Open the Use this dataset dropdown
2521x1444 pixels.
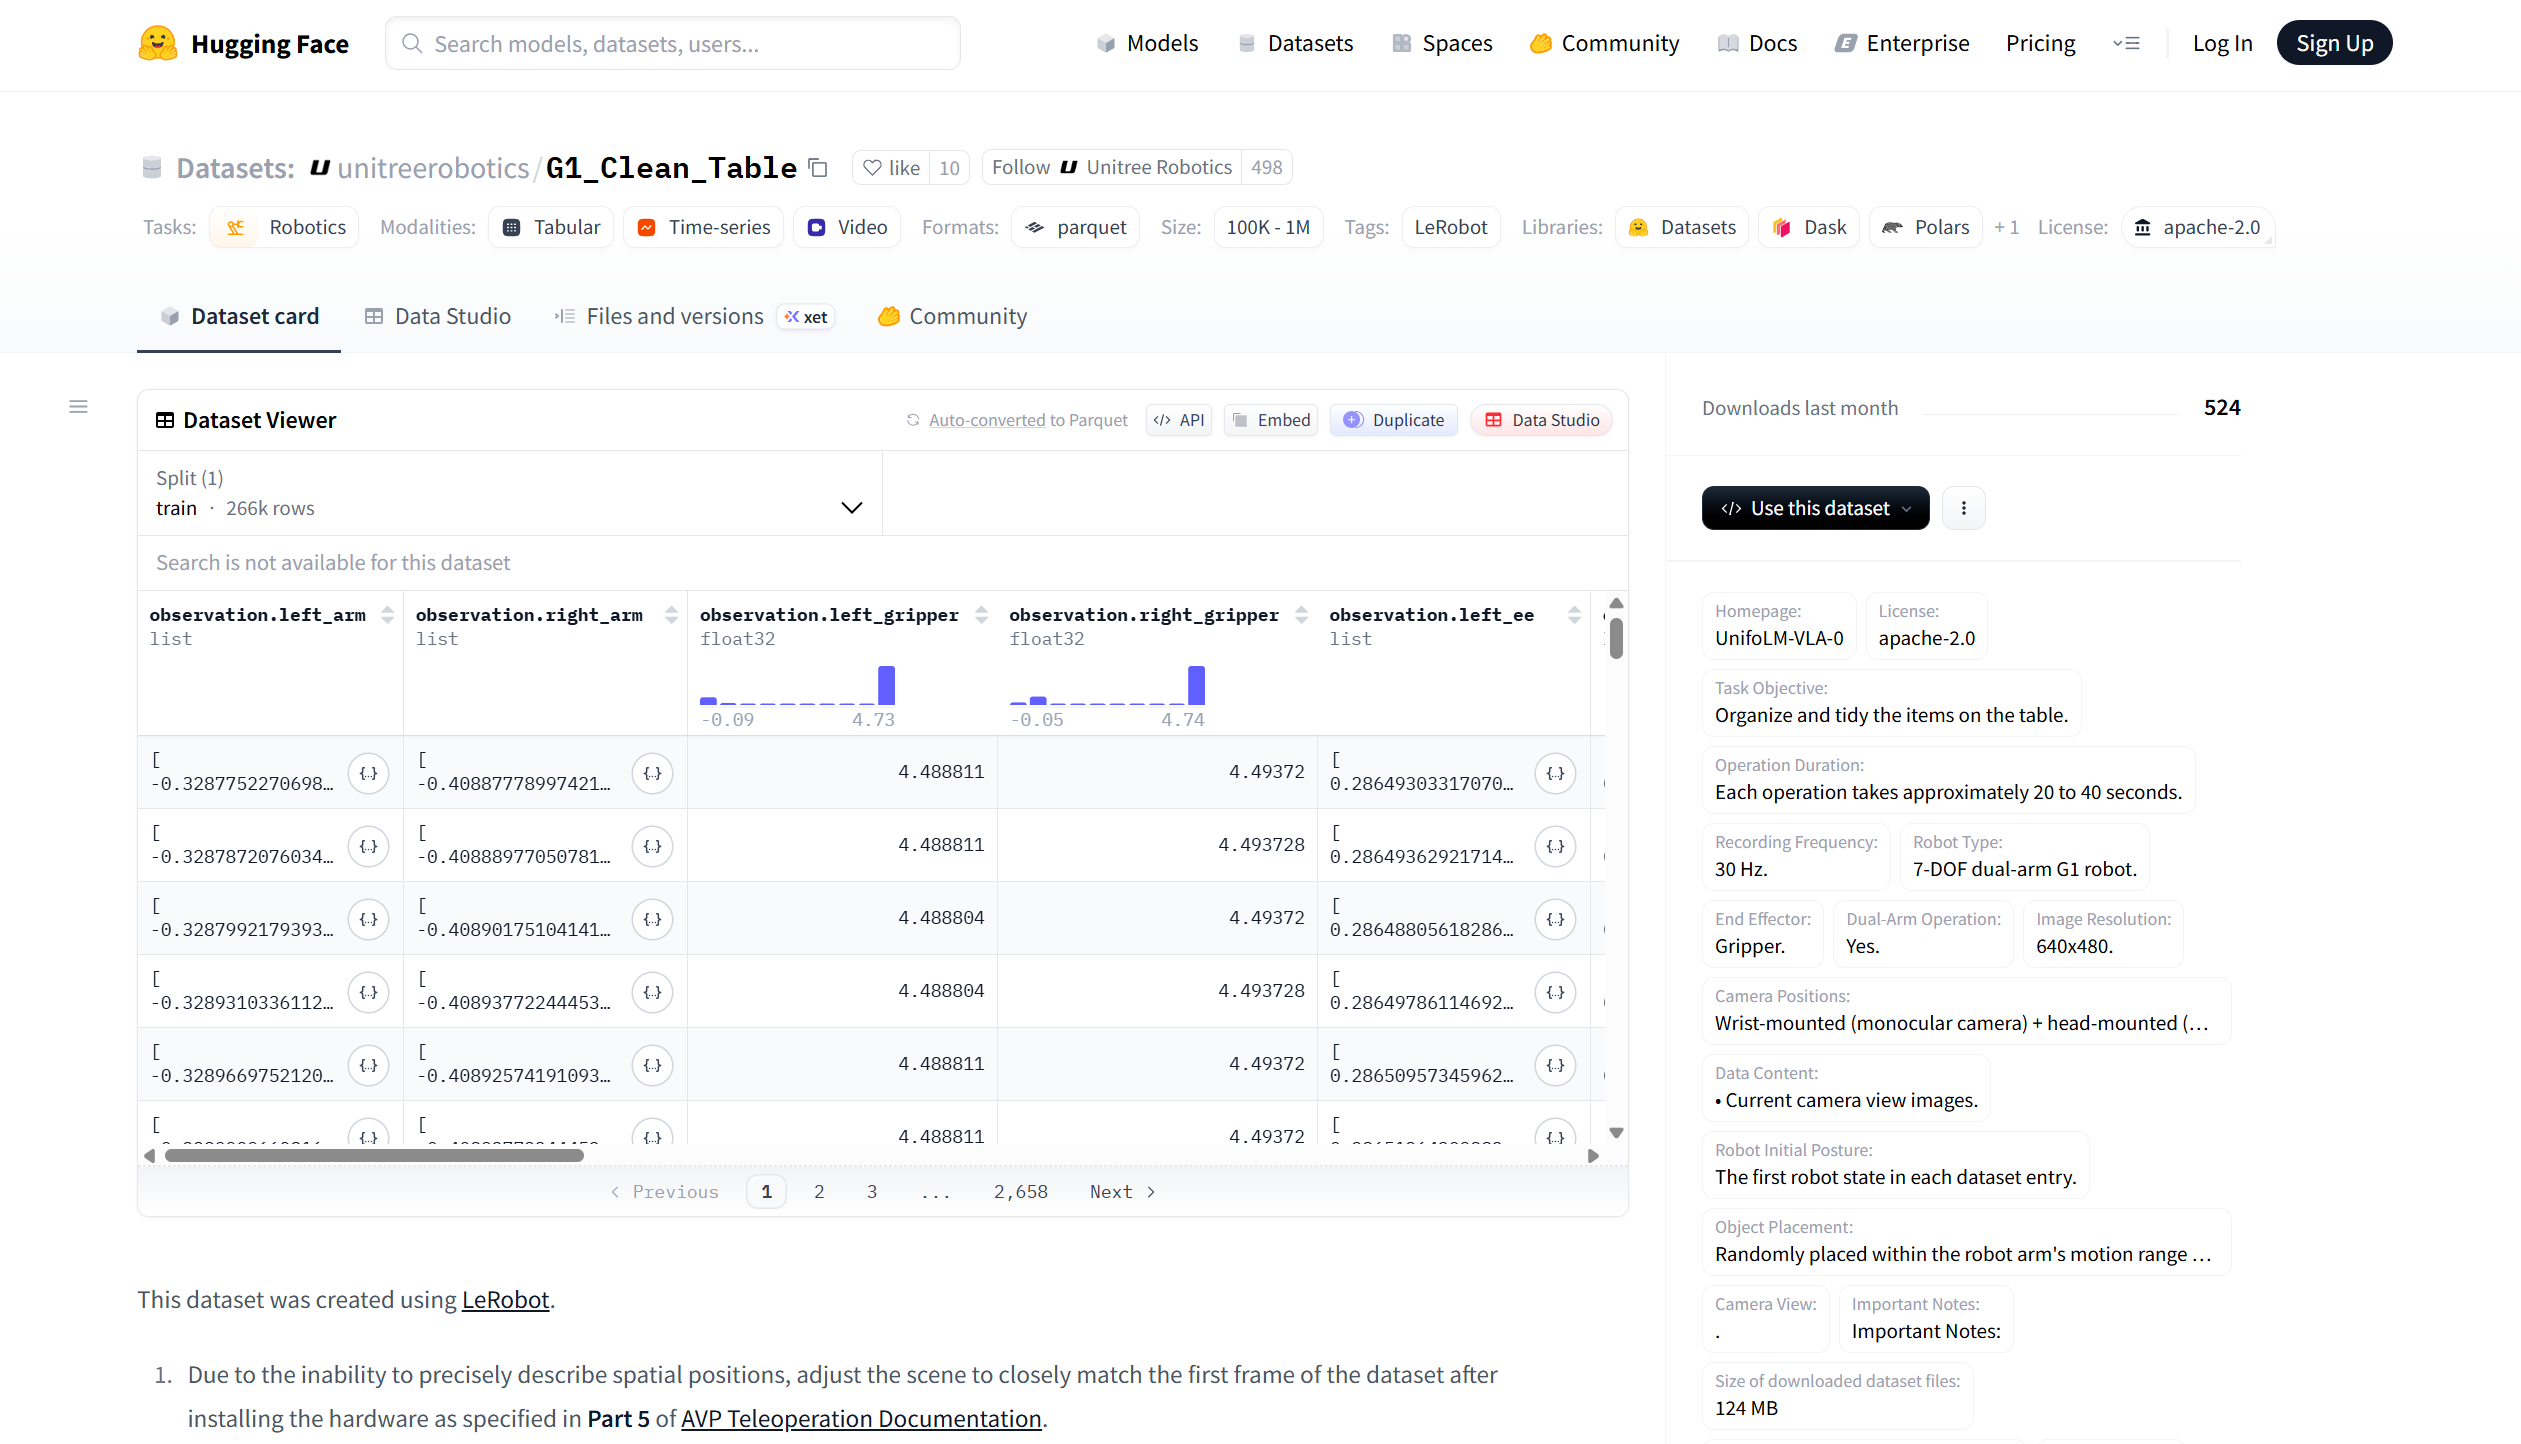[1815, 508]
